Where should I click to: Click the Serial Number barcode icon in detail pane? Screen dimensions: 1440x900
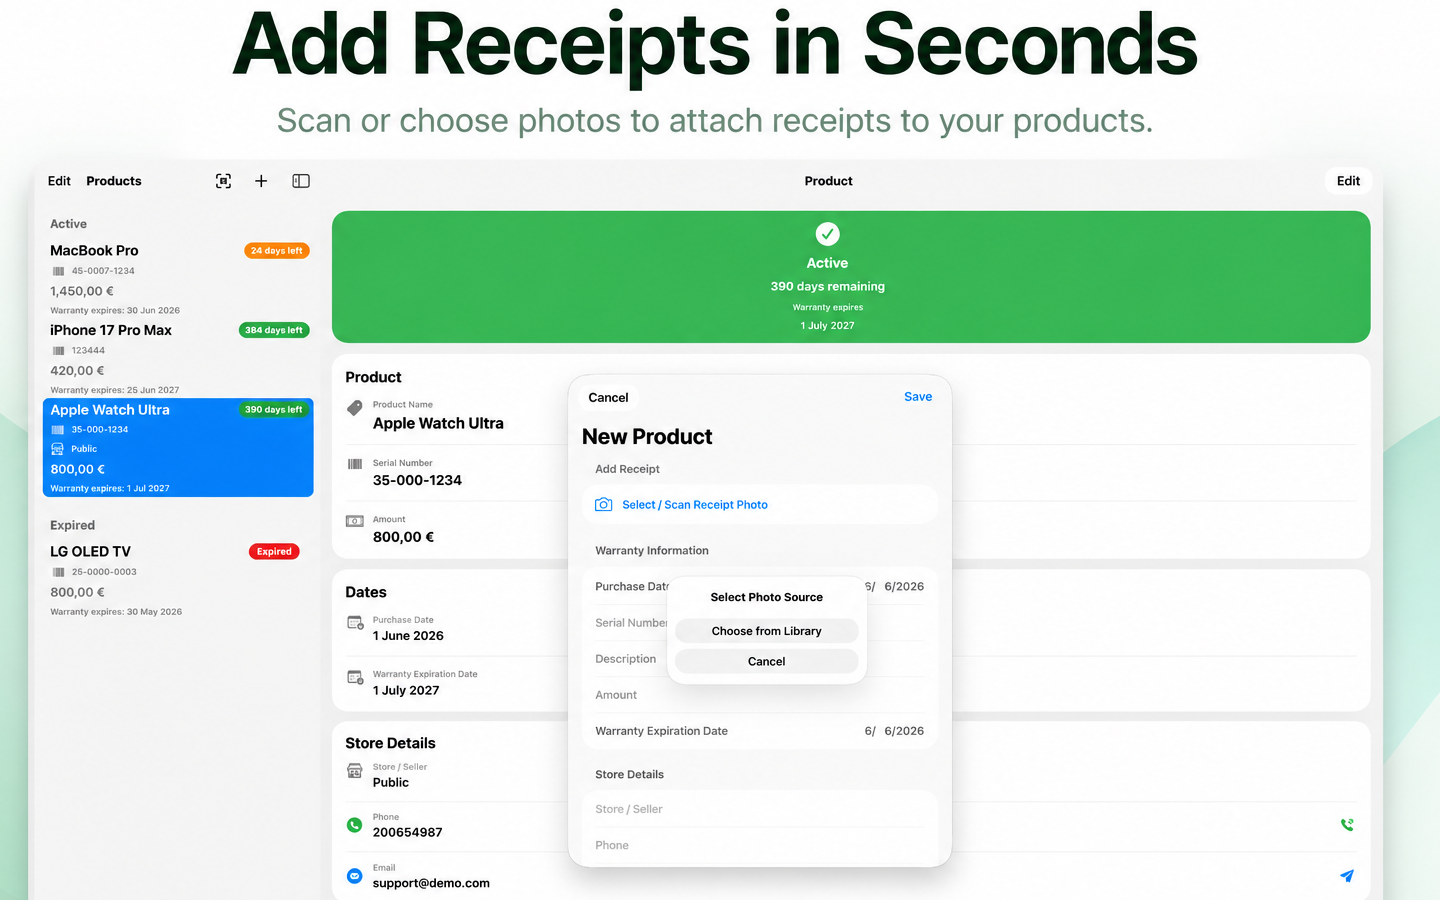tap(355, 464)
